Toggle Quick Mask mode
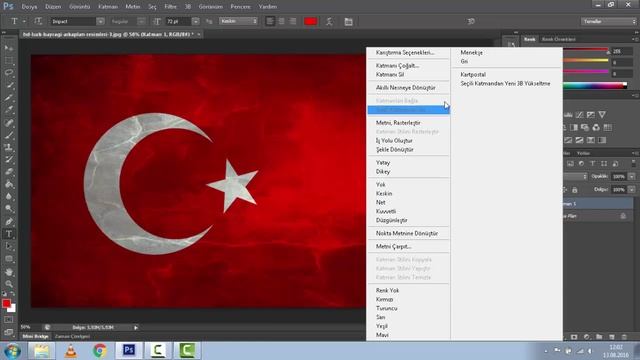Viewport: 640px width, 360px height. [x=9, y=320]
